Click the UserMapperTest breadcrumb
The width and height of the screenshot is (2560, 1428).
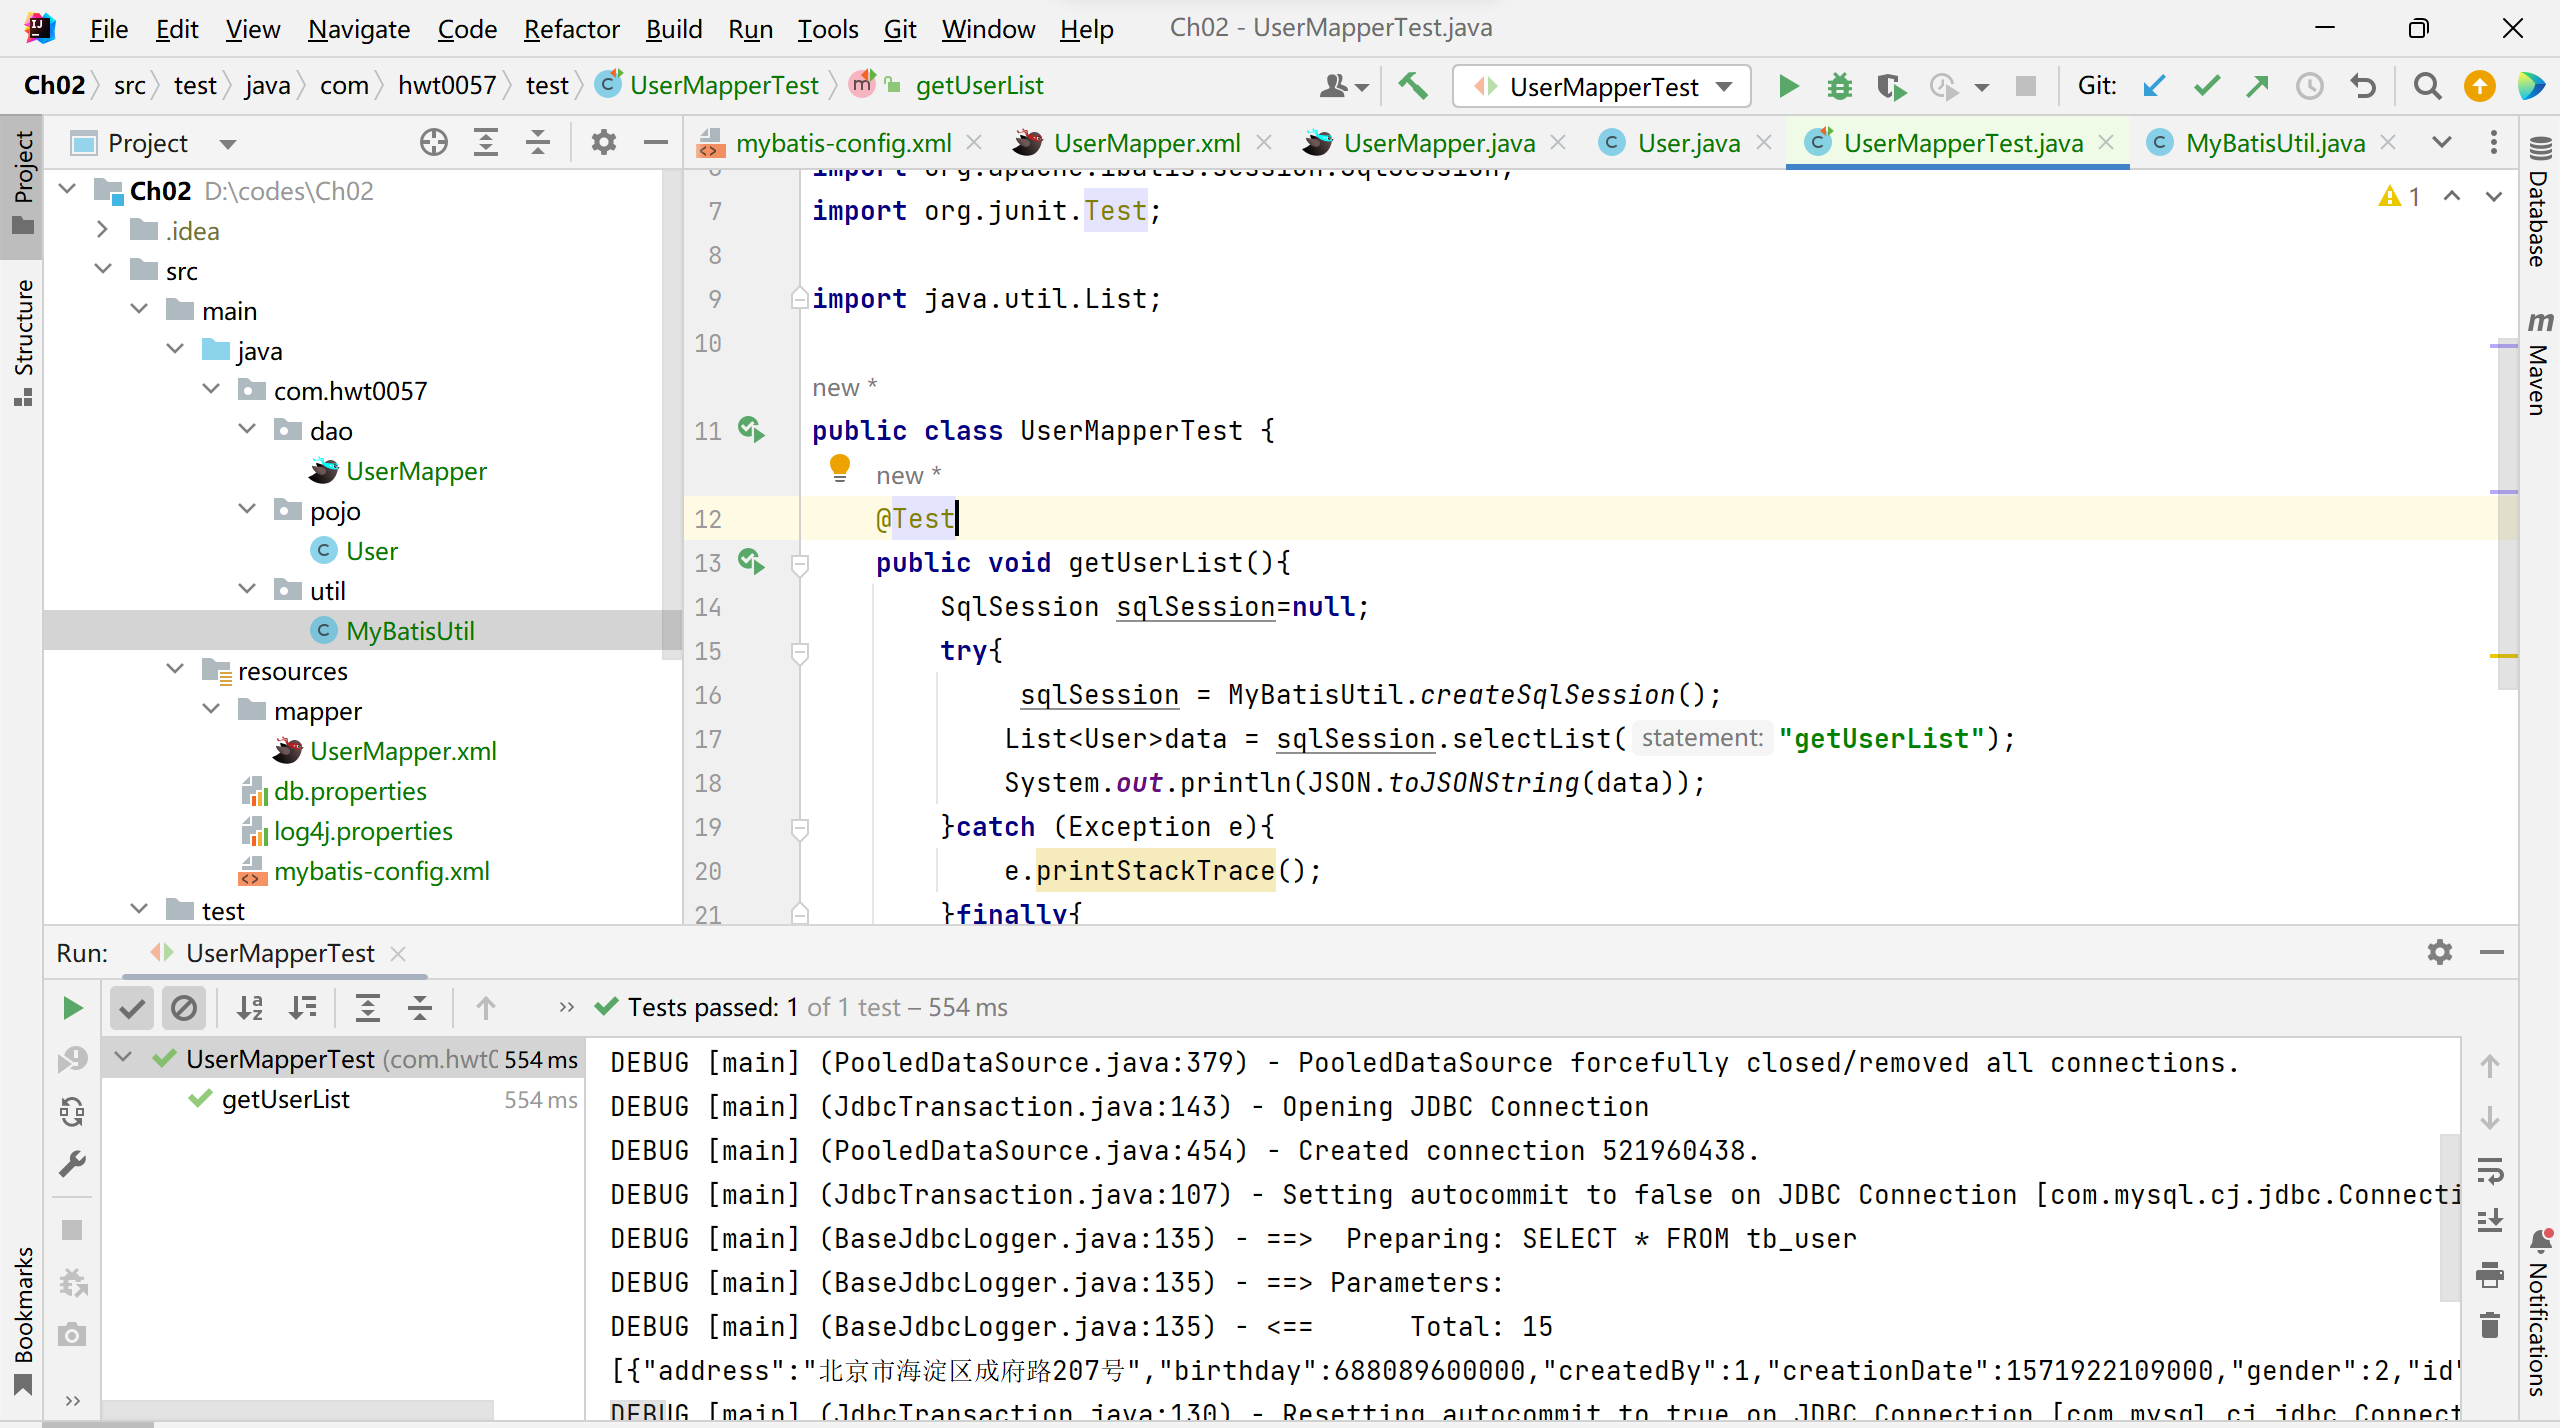[724, 86]
